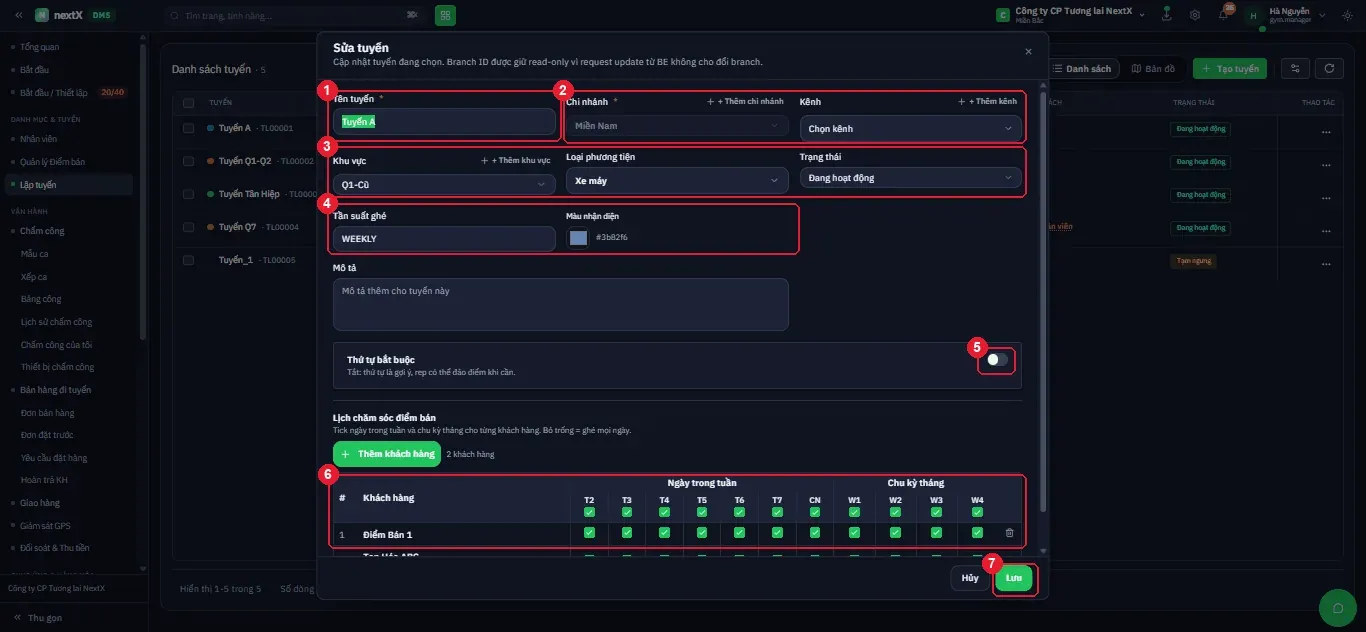
Task: Click the Tên tuyến input field
Action: click(444, 121)
